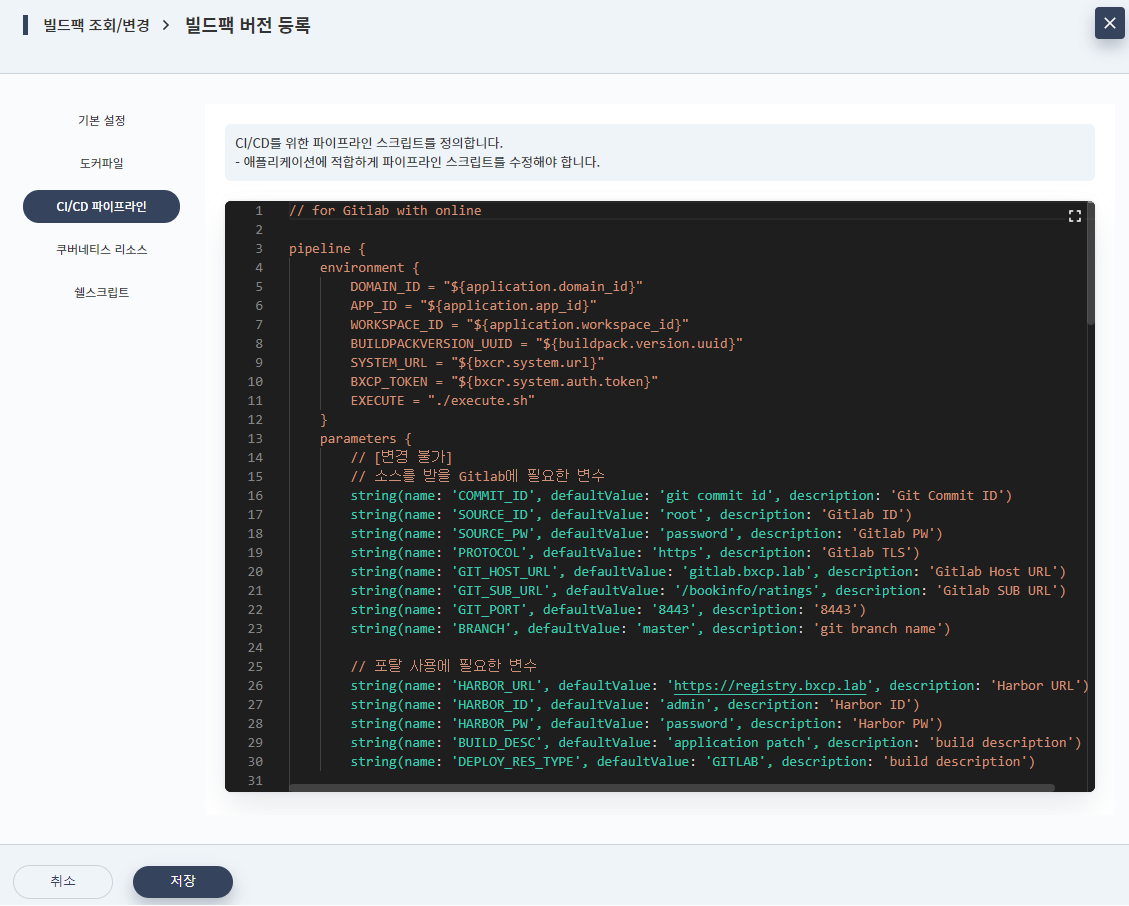The width and height of the screenshot is (1129, 906).
Task: Click the editor vertical scrollbar thumb
Action: 1090,264
